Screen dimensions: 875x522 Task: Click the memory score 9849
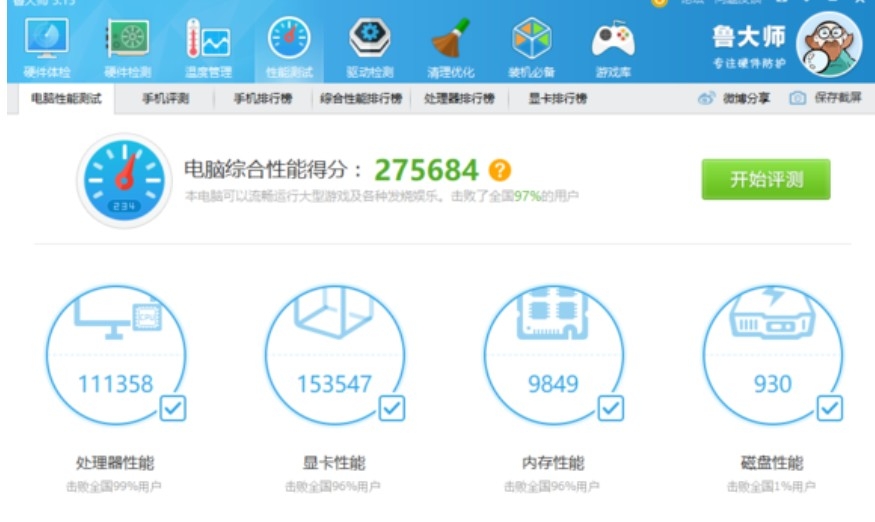tap(553, 384)
